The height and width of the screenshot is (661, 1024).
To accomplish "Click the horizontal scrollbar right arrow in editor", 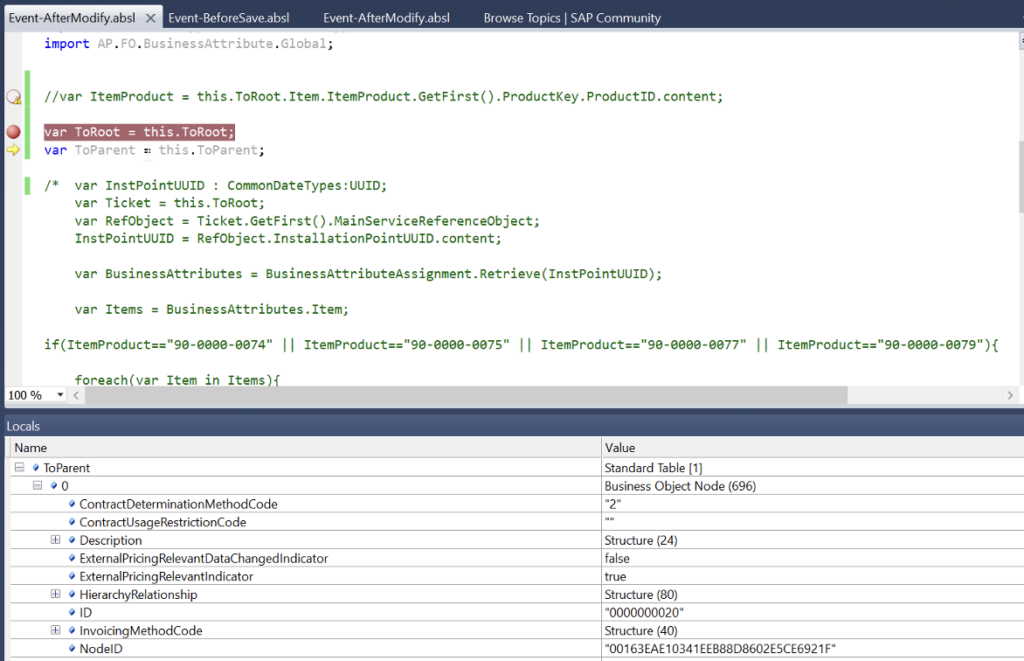I will coord(1012,395).
